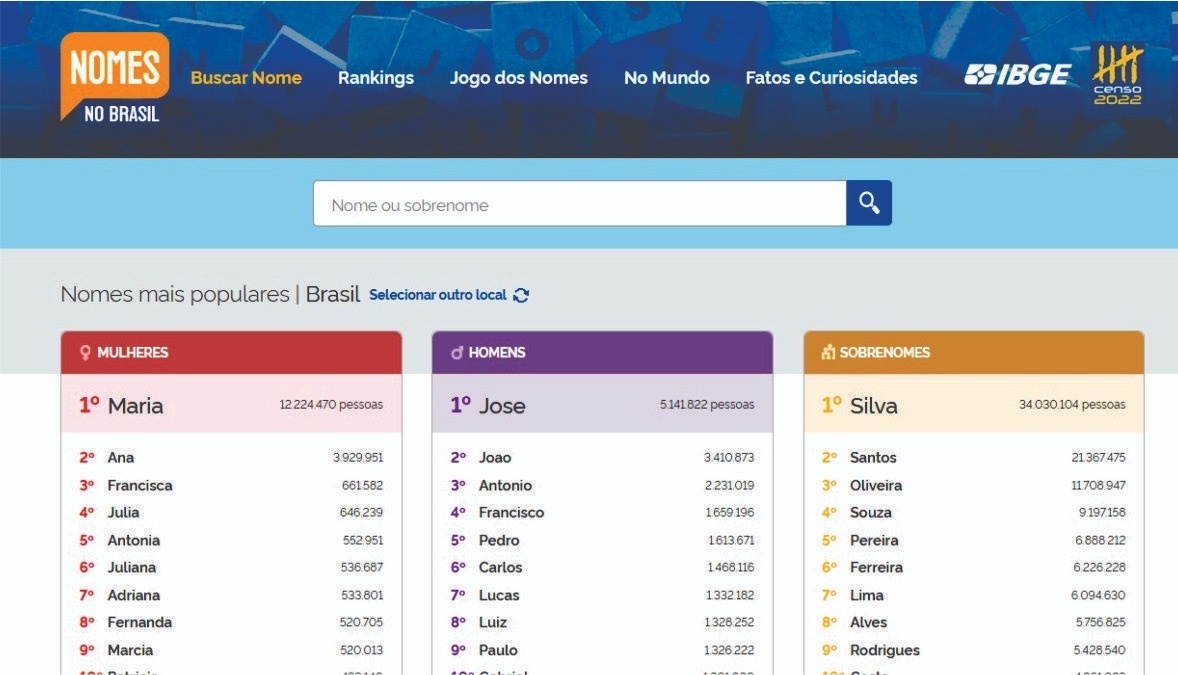This screenshot has height=675, width=1178.
Task: Choose Oliveira in the Sobrenomes list
Action: pos(875,485)
